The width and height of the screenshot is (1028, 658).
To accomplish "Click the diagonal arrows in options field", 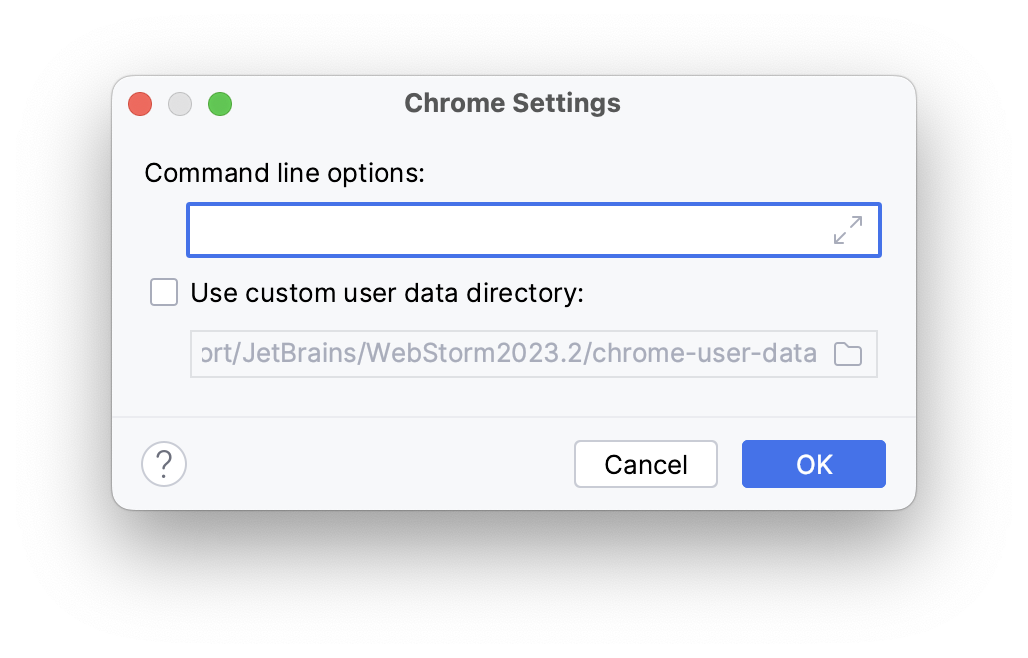I will pyautogui.click(x=848, y=230).
